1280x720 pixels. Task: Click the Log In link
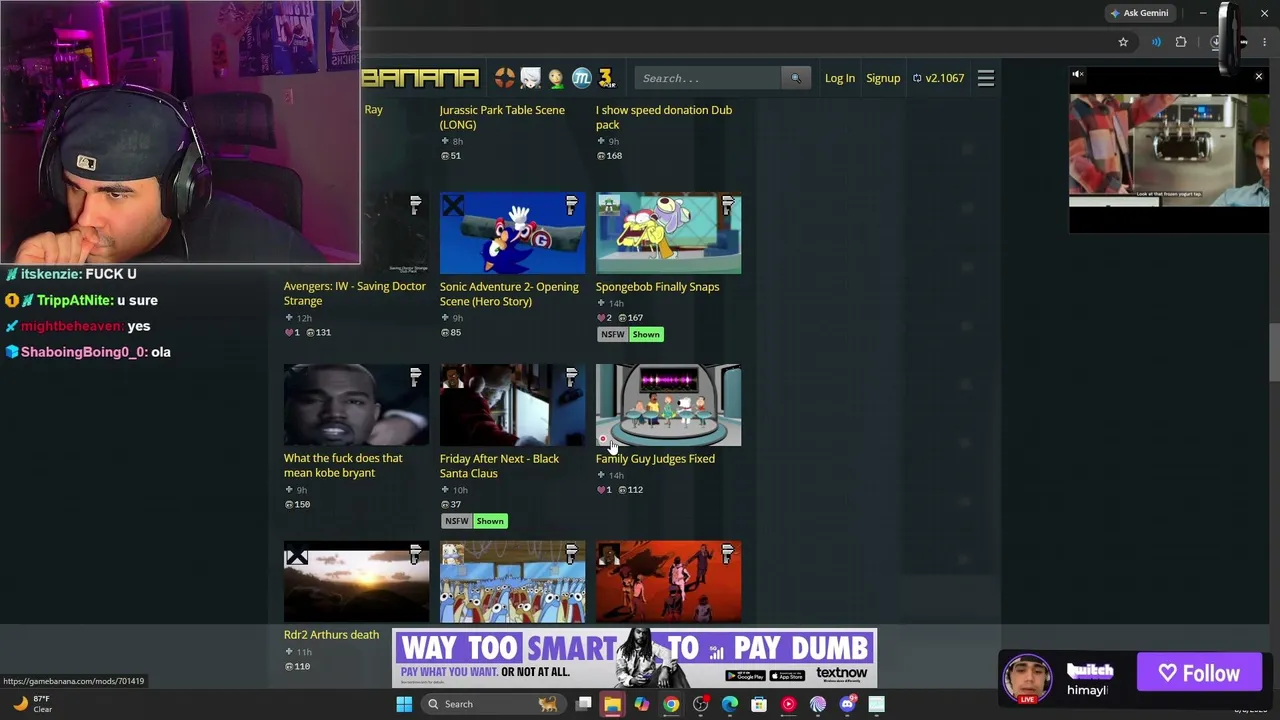840,78
